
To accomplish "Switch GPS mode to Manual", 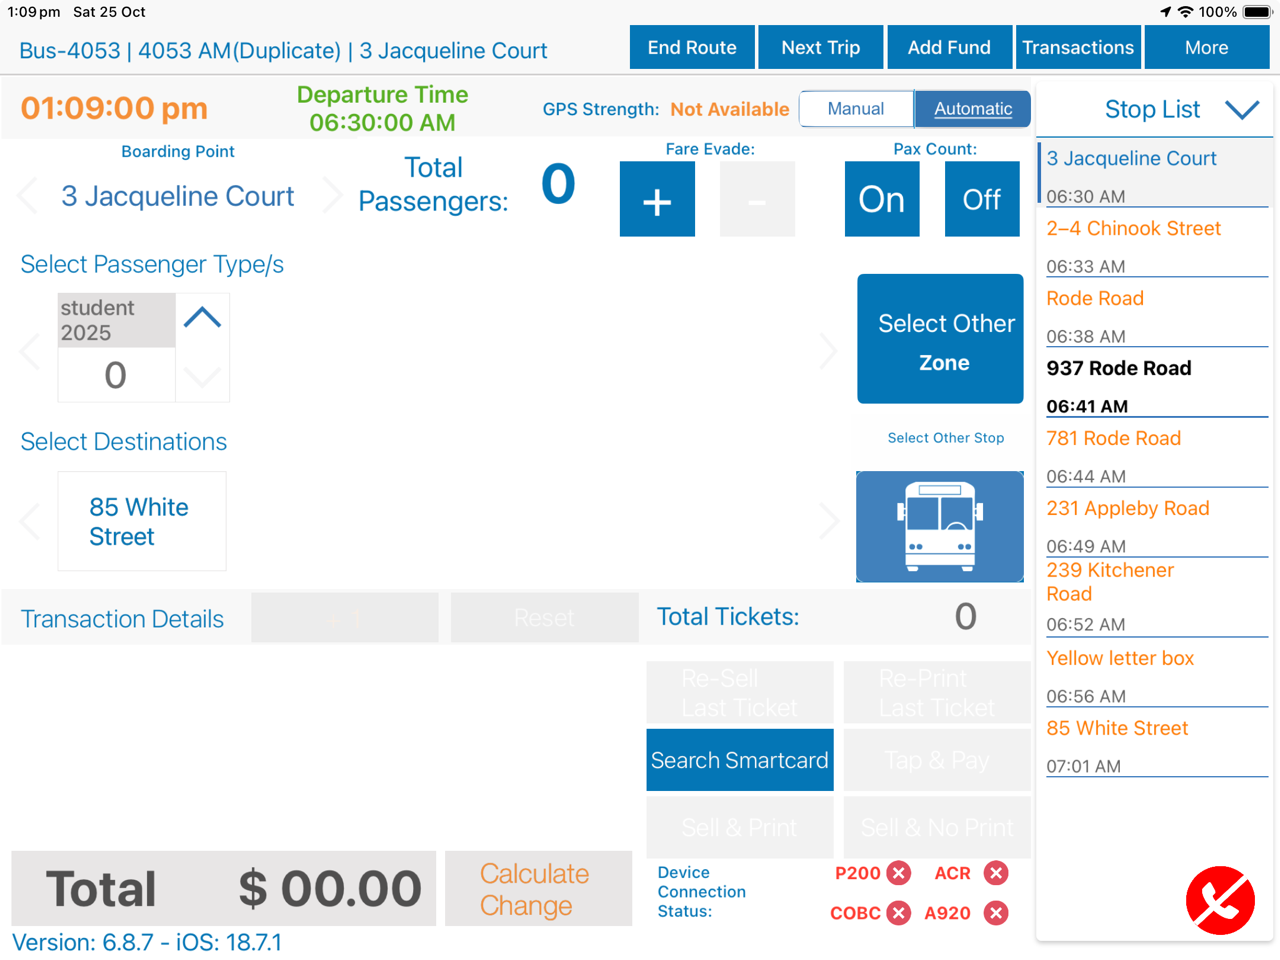I will [856, 109].
